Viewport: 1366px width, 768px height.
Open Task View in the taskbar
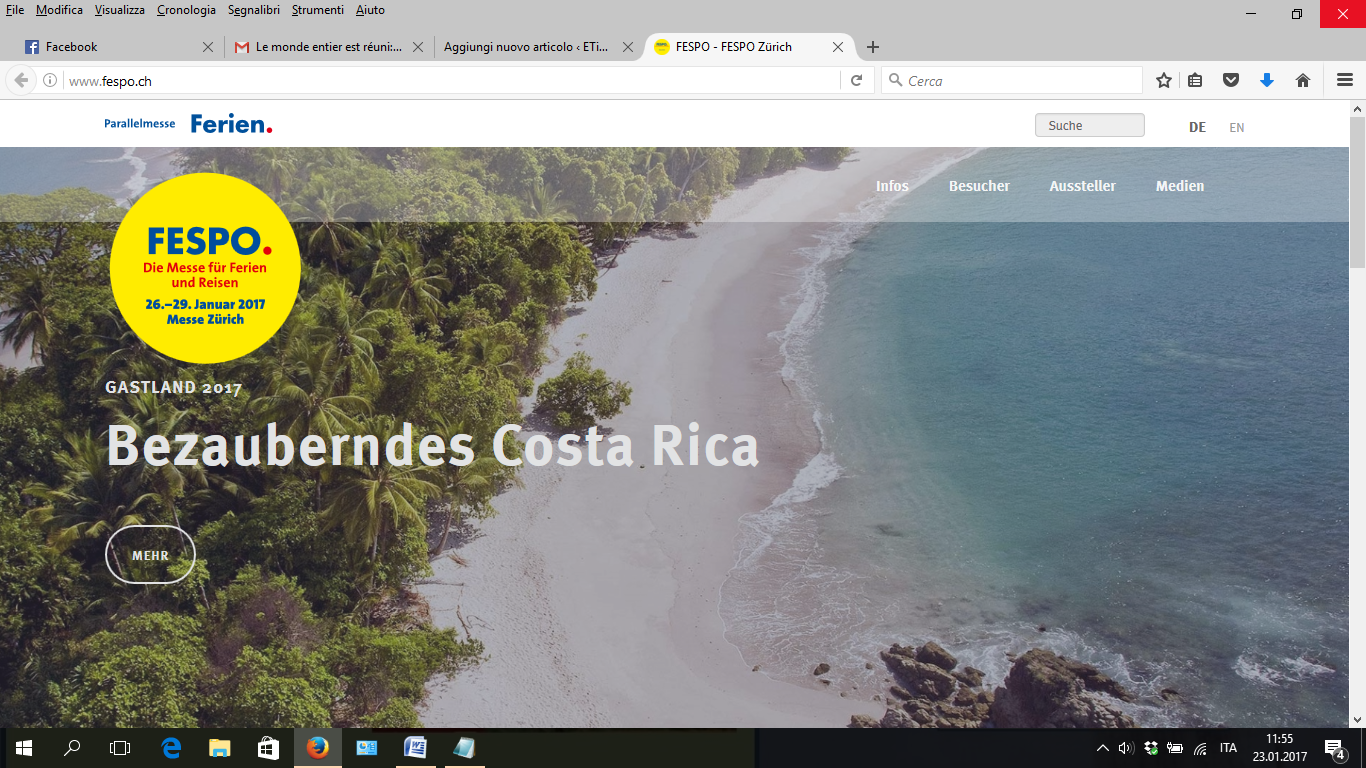point(120,748)
